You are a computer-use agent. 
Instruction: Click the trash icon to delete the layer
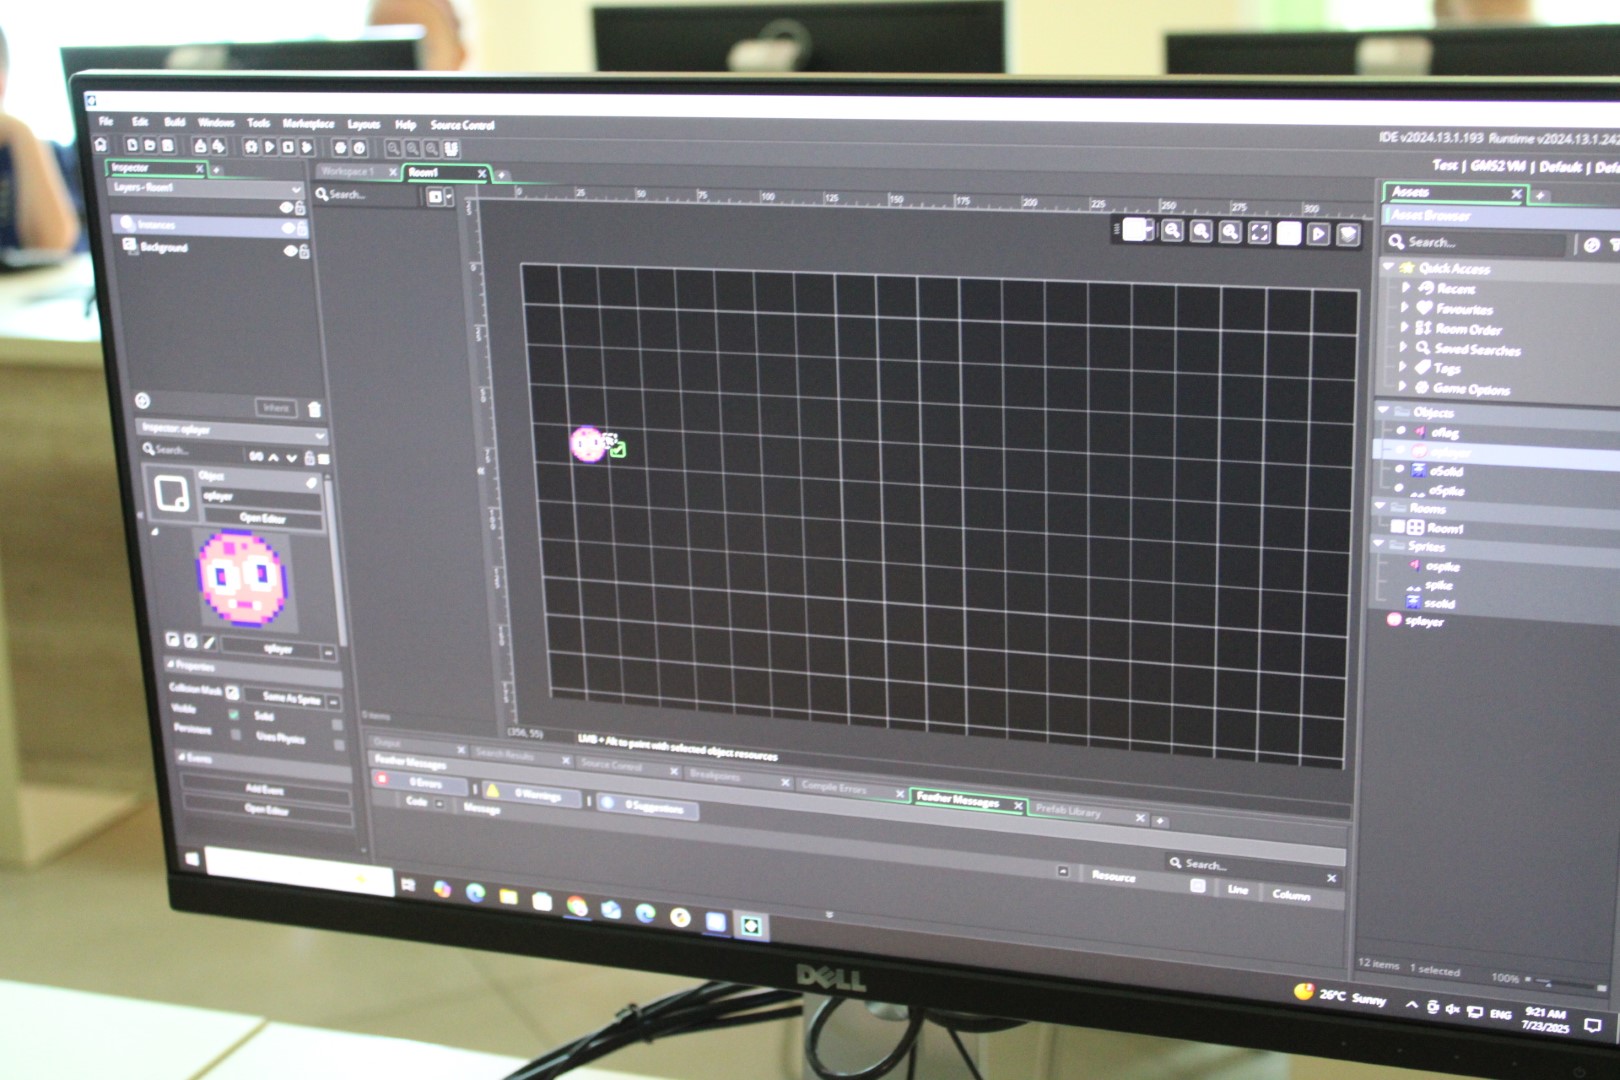pos(315,409)
